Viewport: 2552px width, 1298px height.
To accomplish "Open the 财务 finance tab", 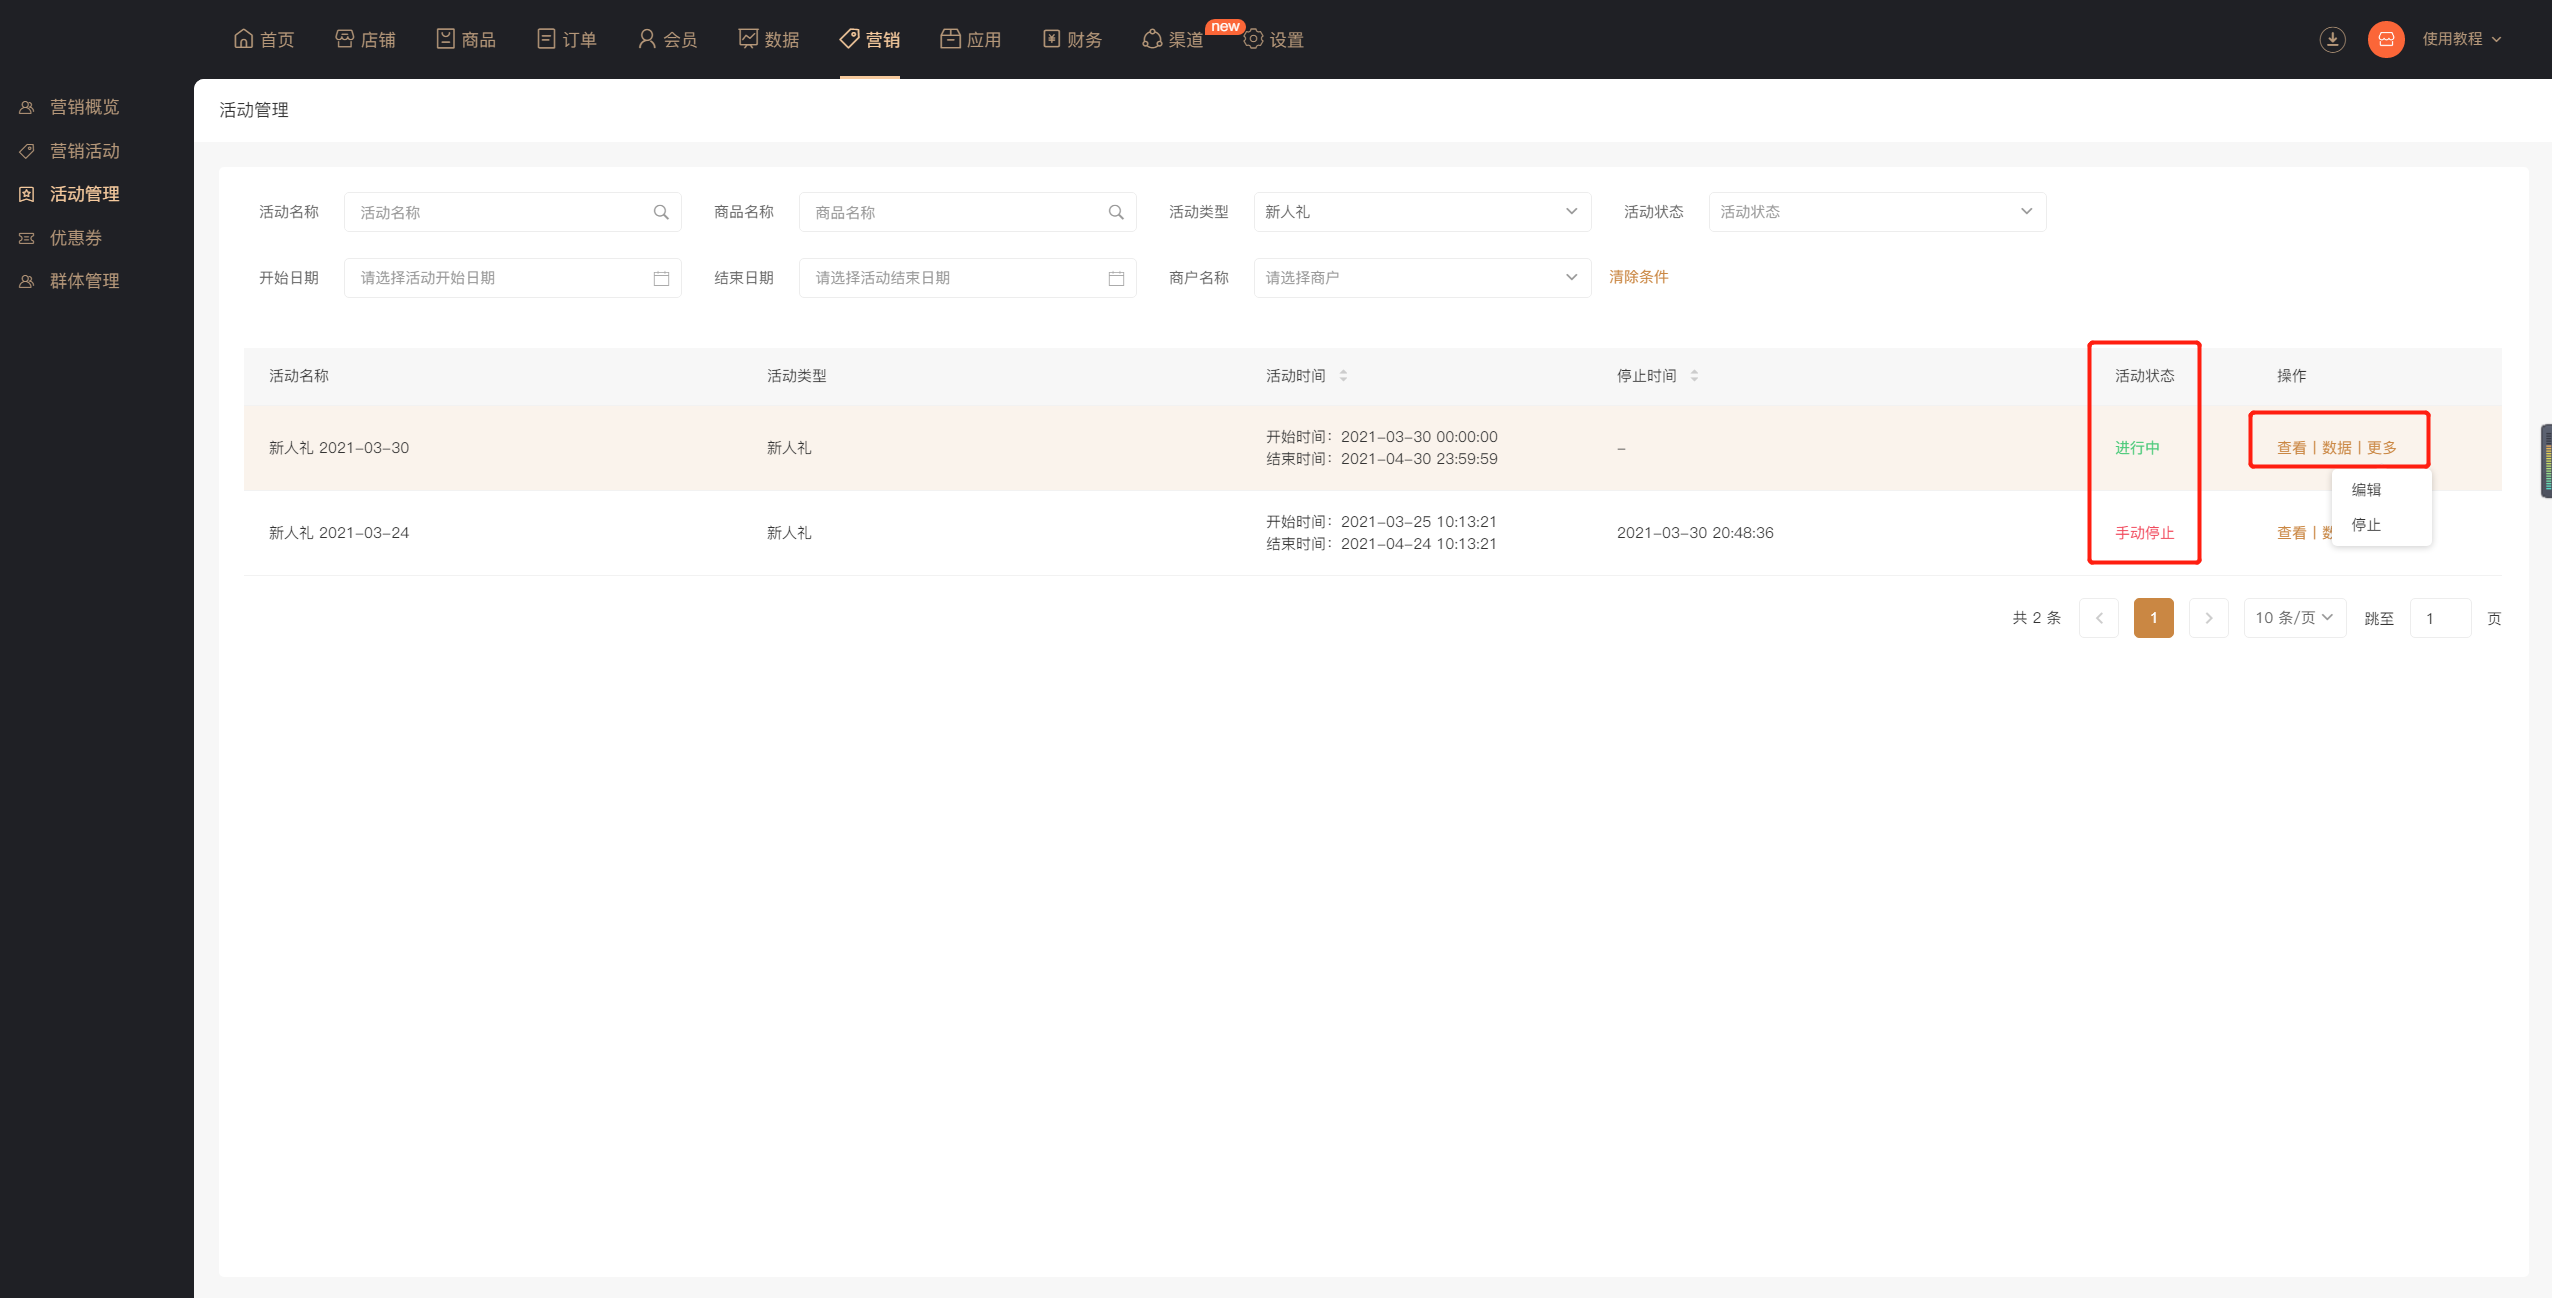I will 1072,39.
